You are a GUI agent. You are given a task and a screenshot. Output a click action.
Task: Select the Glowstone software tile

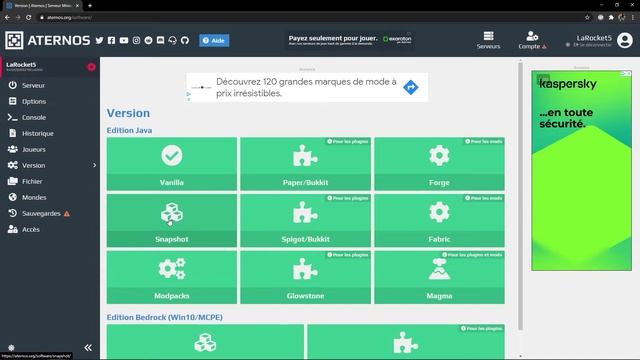pyautogui.click(x=305, y=277)
